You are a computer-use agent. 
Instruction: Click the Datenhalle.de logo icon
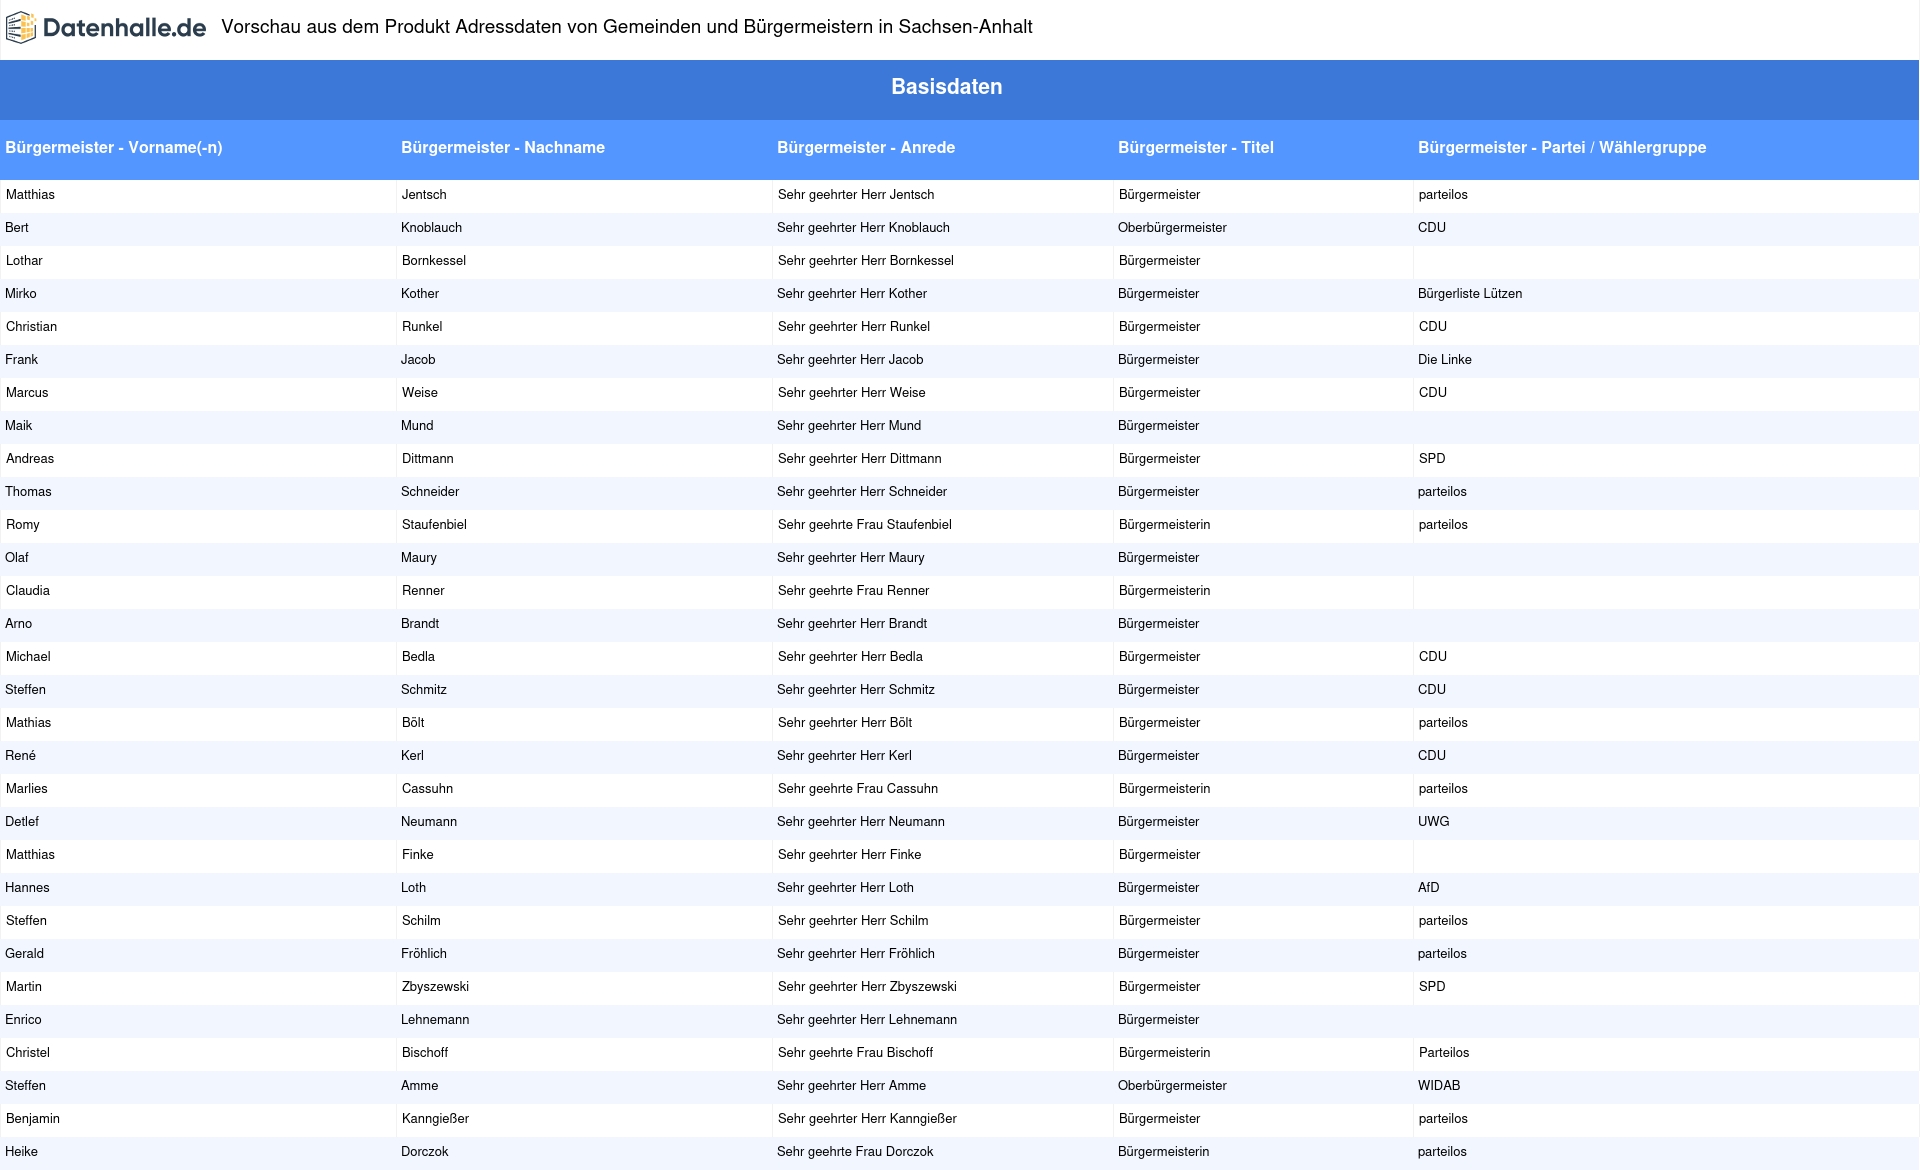tap(21, 28)
